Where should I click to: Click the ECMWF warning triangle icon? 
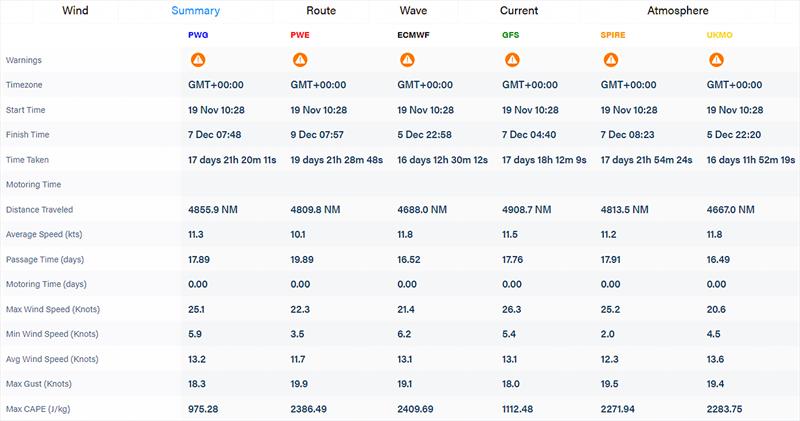point(406,60)
